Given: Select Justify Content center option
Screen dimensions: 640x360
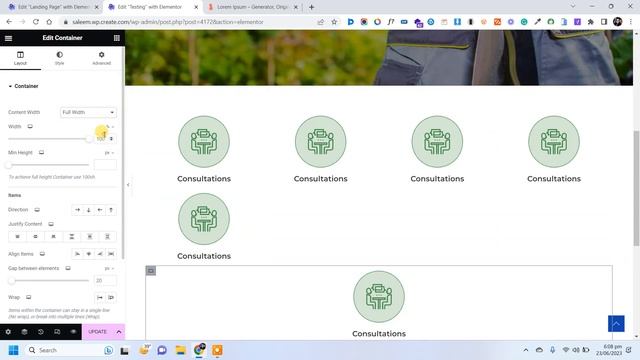Looking at the screenshot, I should [35, 237].
